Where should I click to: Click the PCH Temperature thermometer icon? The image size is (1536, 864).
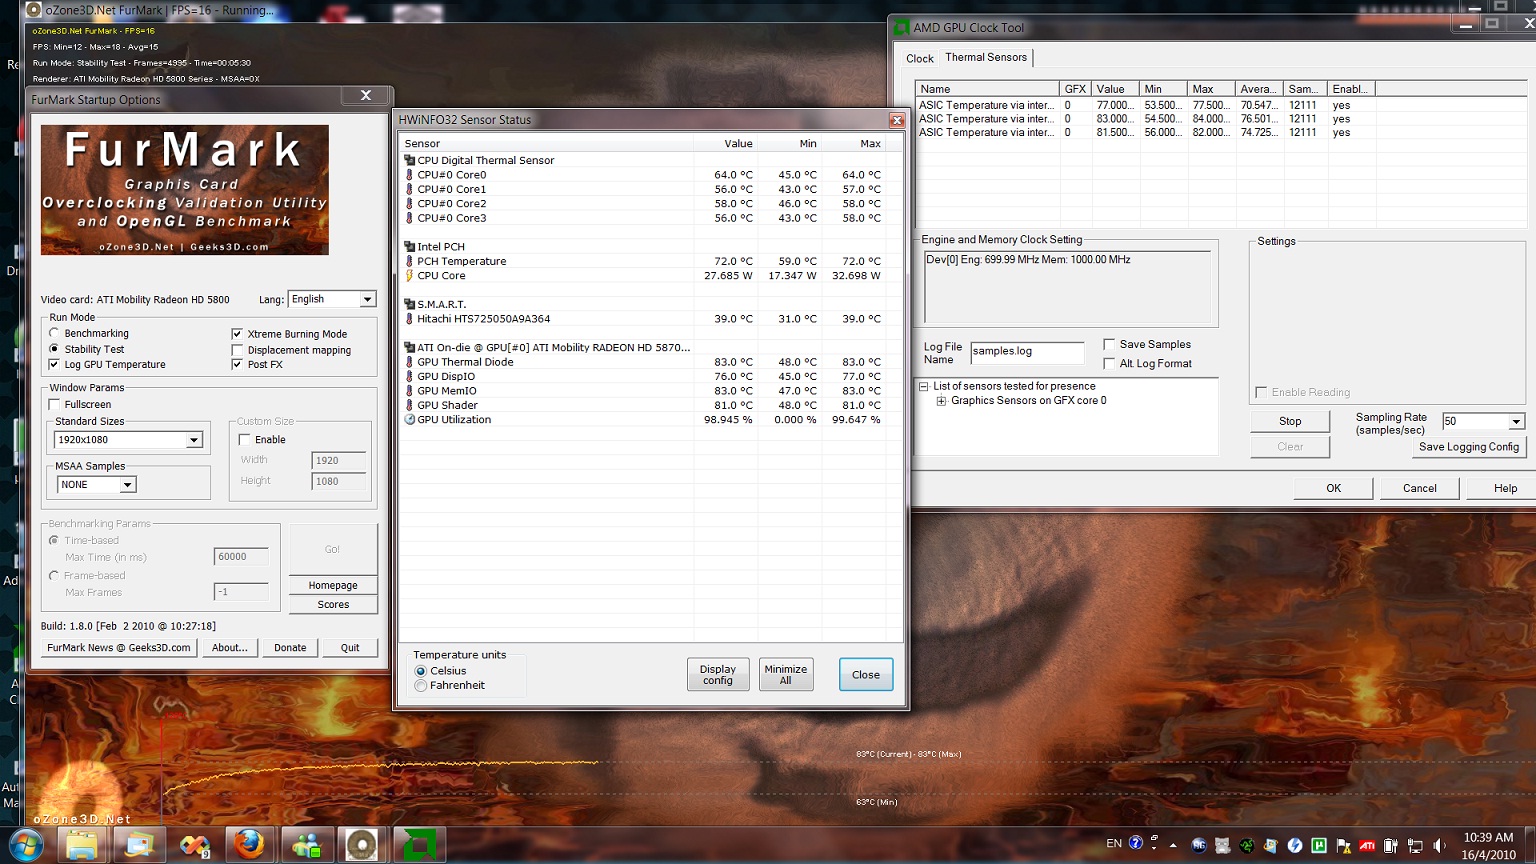click(409, 261)
